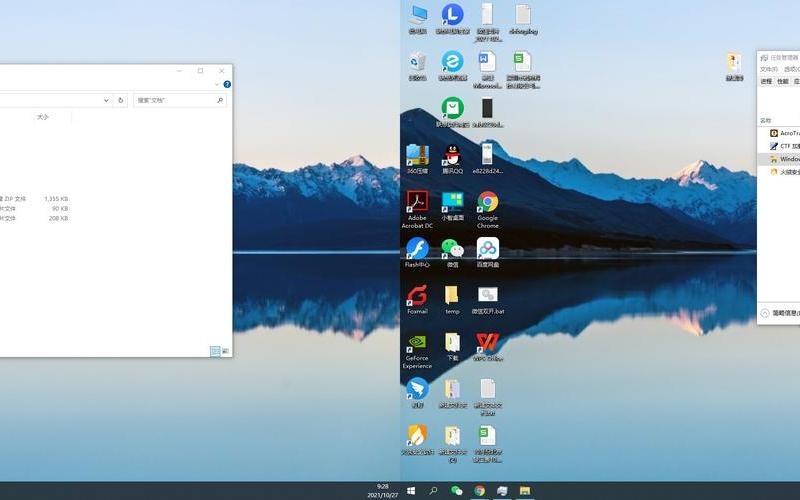Viewport: 800px width, 500px height.
Task: Select the lone folder icon beside Task Manager
Action: (x=734, y=66)
